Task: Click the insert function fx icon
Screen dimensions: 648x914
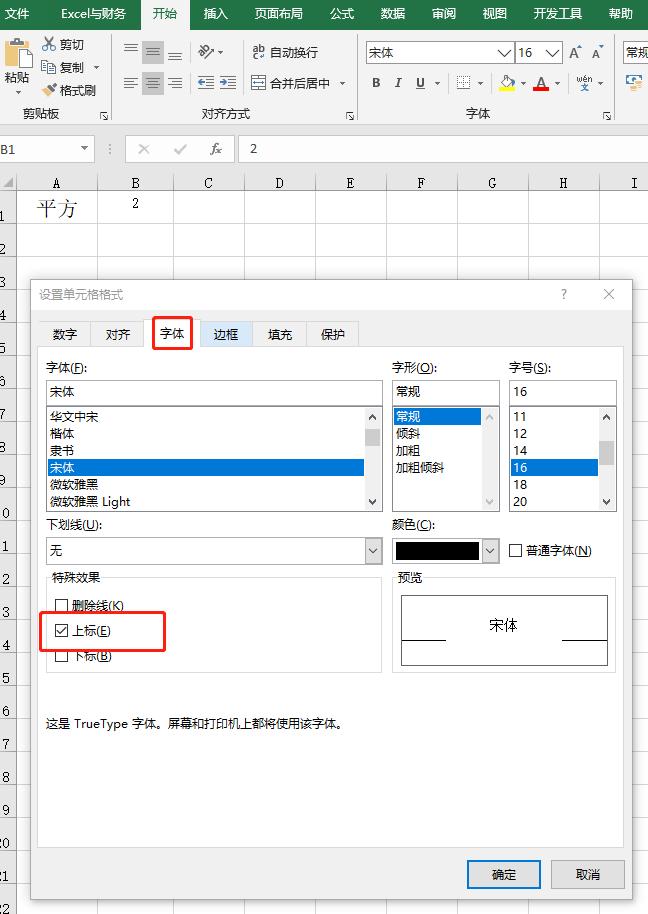Action: (x=216, y=149)
